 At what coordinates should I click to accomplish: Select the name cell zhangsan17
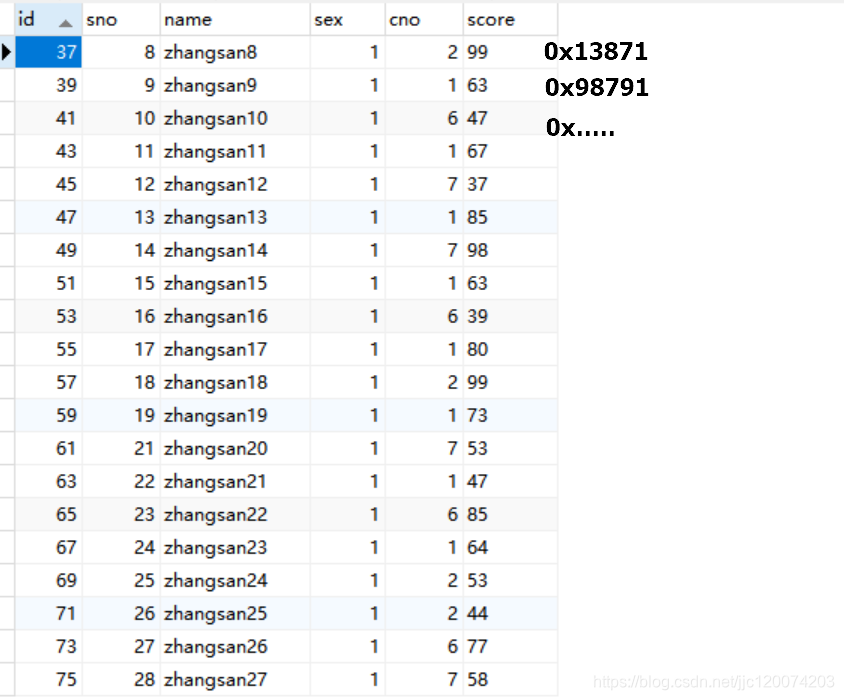pos(235,349)
